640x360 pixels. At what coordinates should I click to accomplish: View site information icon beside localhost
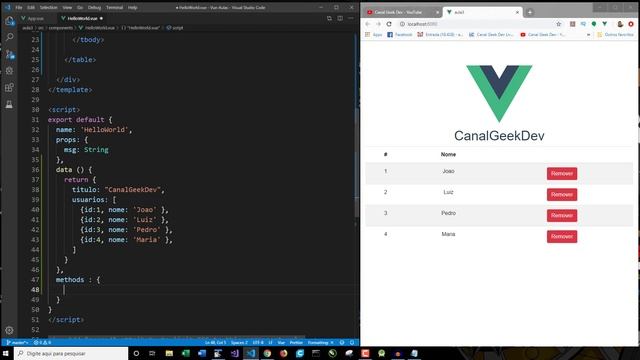point(402,24)
